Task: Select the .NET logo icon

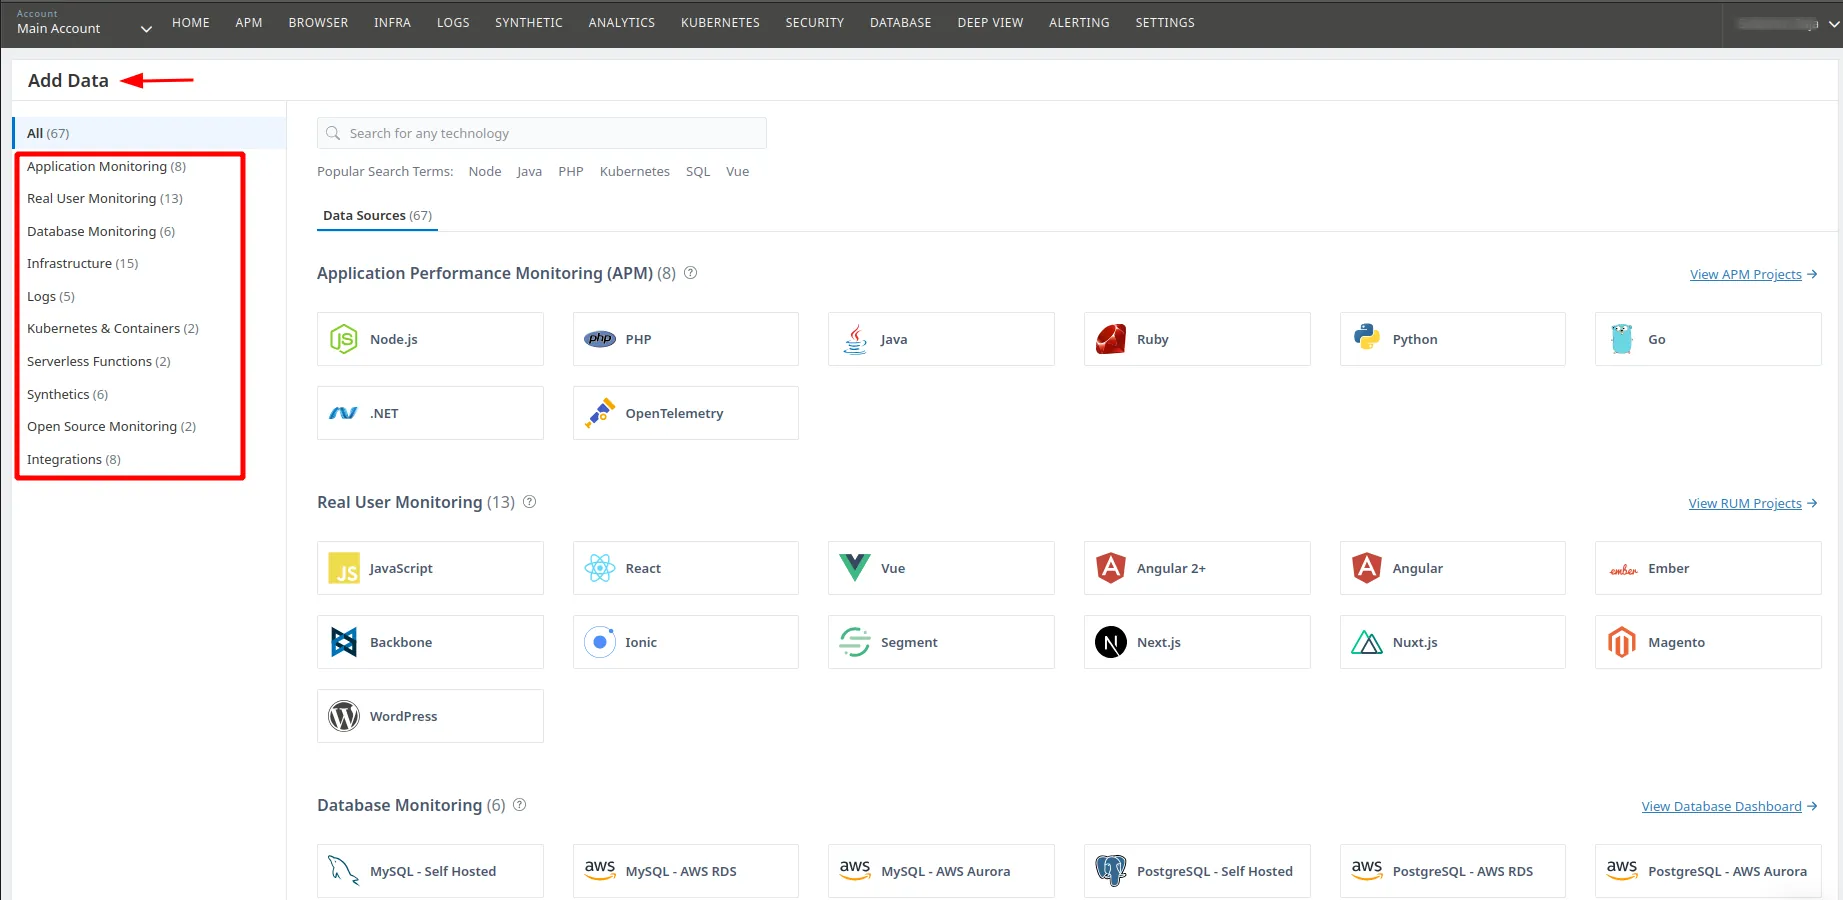Action: [x=343, y=413]
